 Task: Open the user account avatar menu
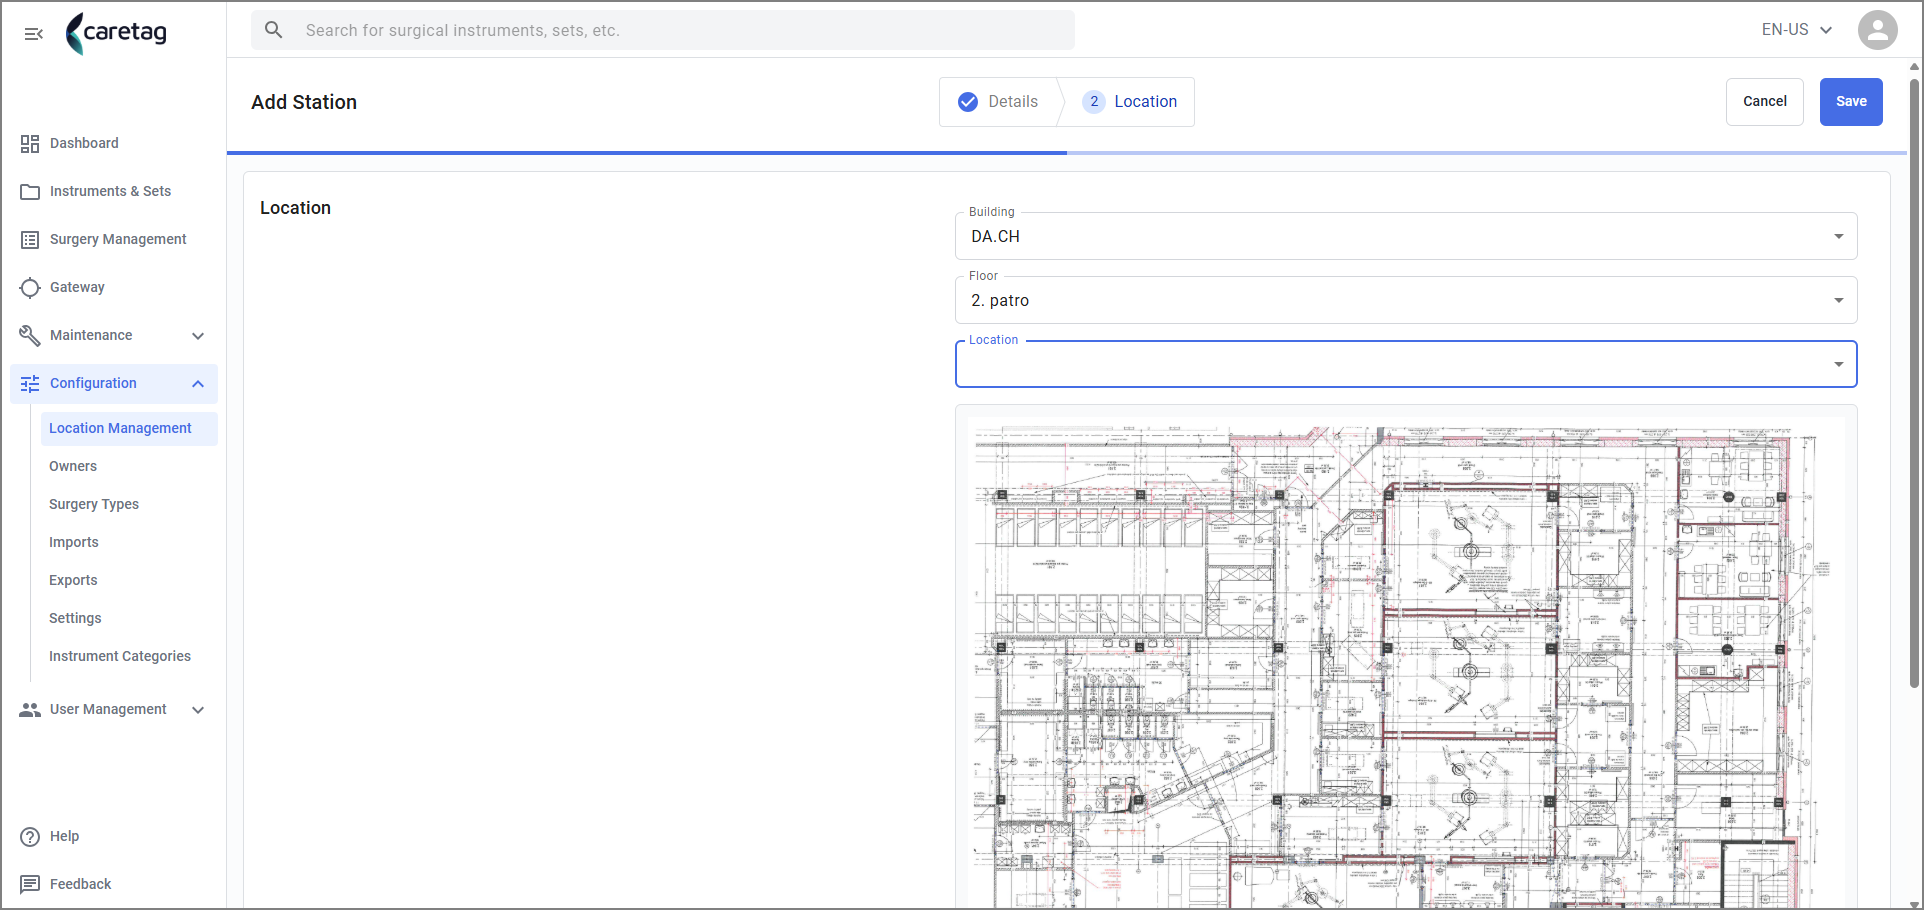click(x=1877, y=30)
